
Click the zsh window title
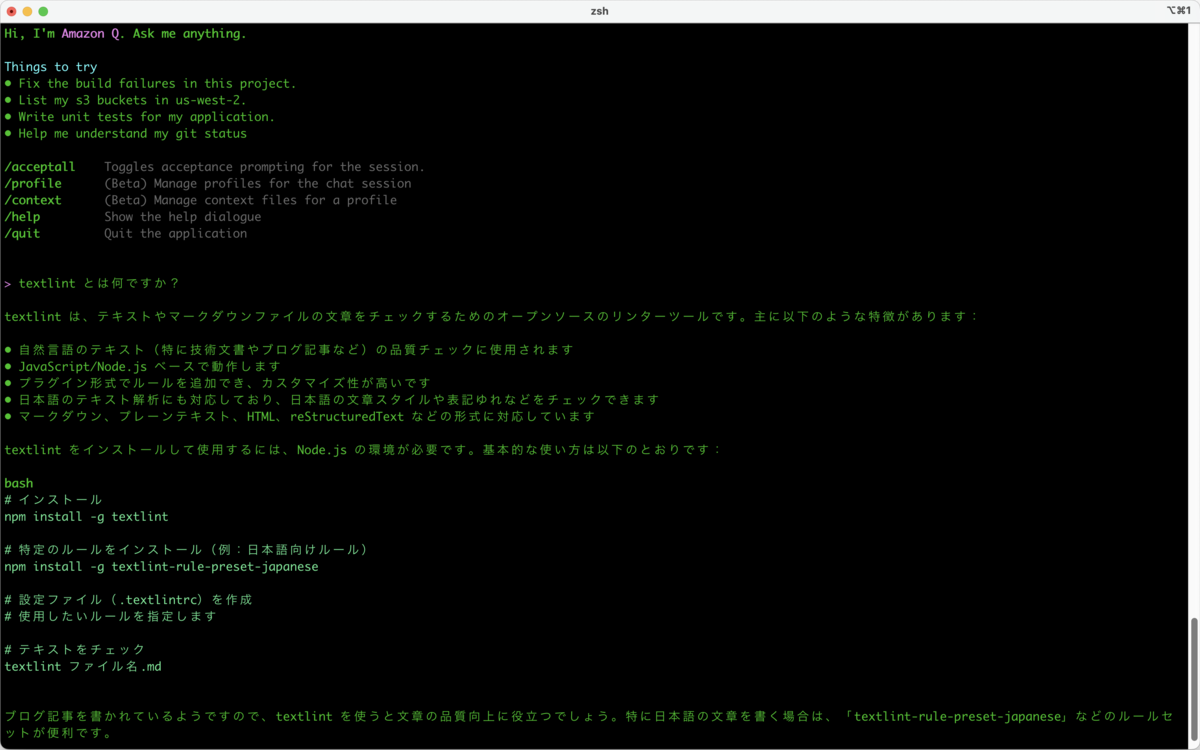(600, 11)
